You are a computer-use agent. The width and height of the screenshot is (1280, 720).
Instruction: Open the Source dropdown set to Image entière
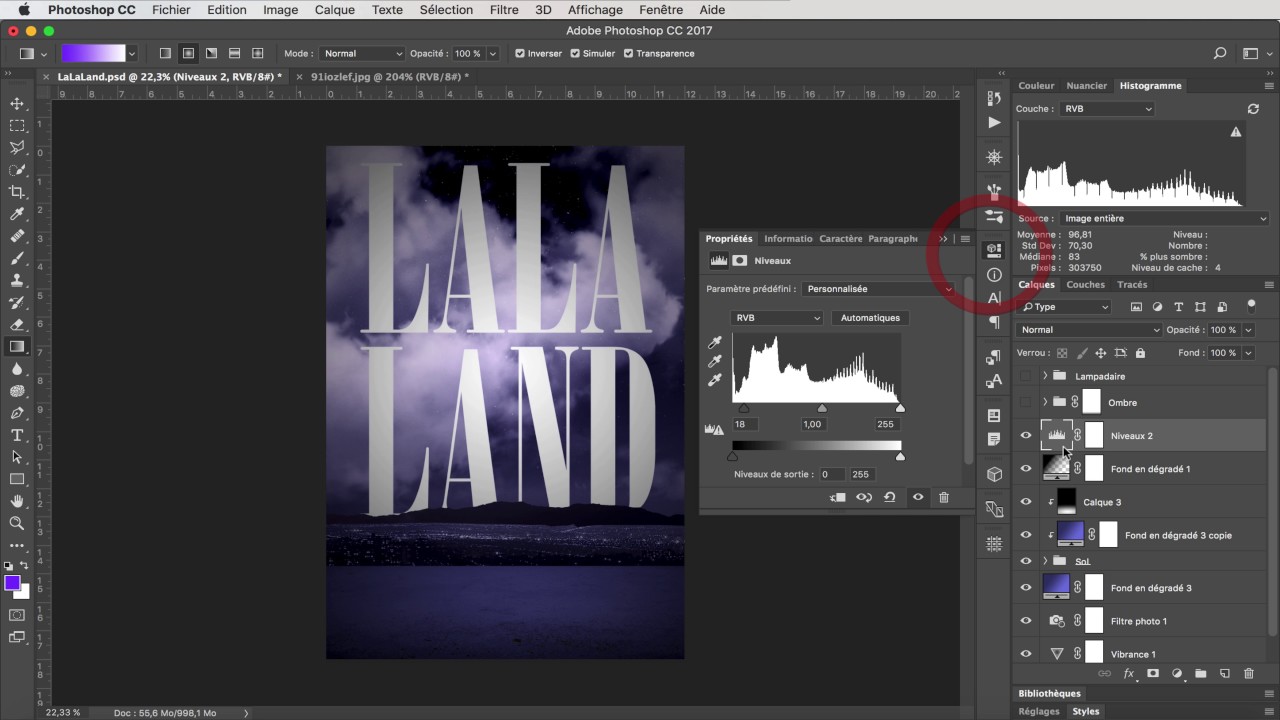1165,218
